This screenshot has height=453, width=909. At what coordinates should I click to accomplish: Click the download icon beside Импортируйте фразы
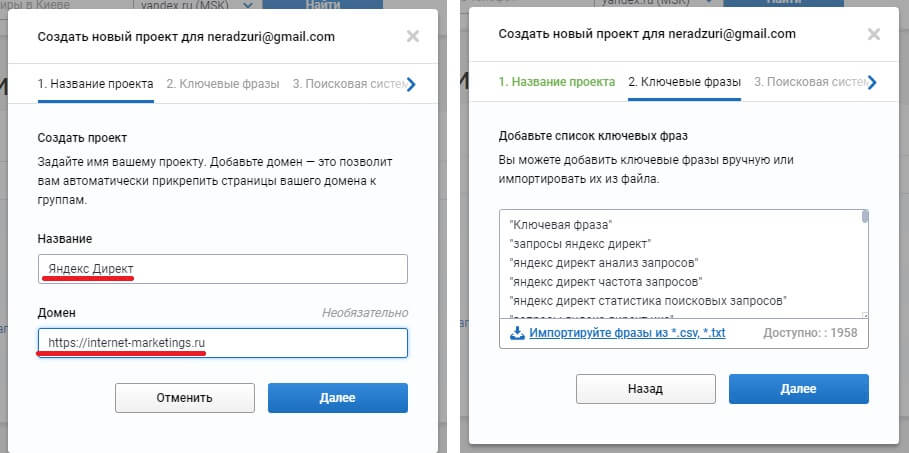pyautogui.click(x=517, y=333)
